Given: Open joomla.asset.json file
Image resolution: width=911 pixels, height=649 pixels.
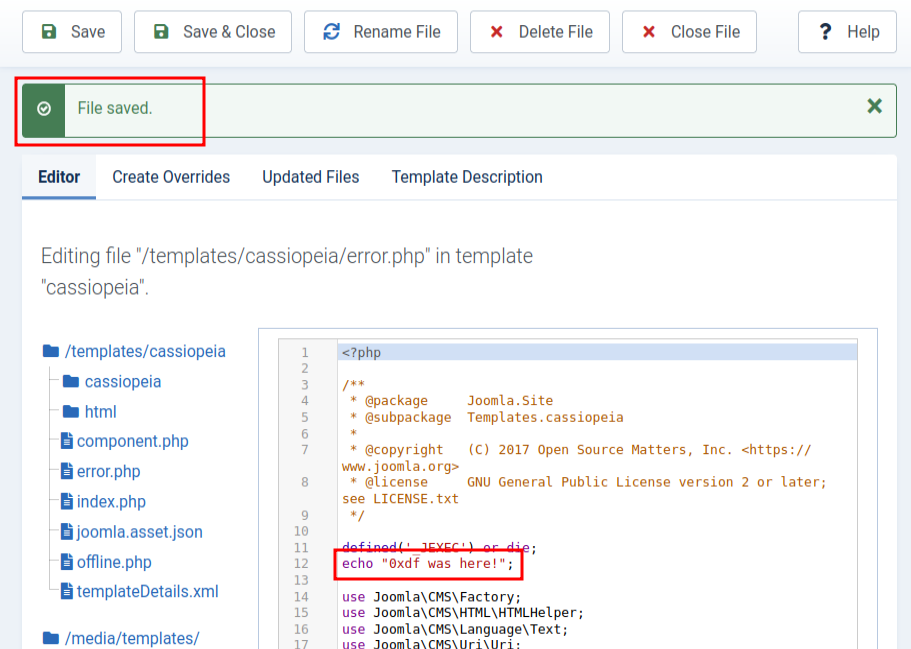Looking at the screenshot, I should click(139, 531).
